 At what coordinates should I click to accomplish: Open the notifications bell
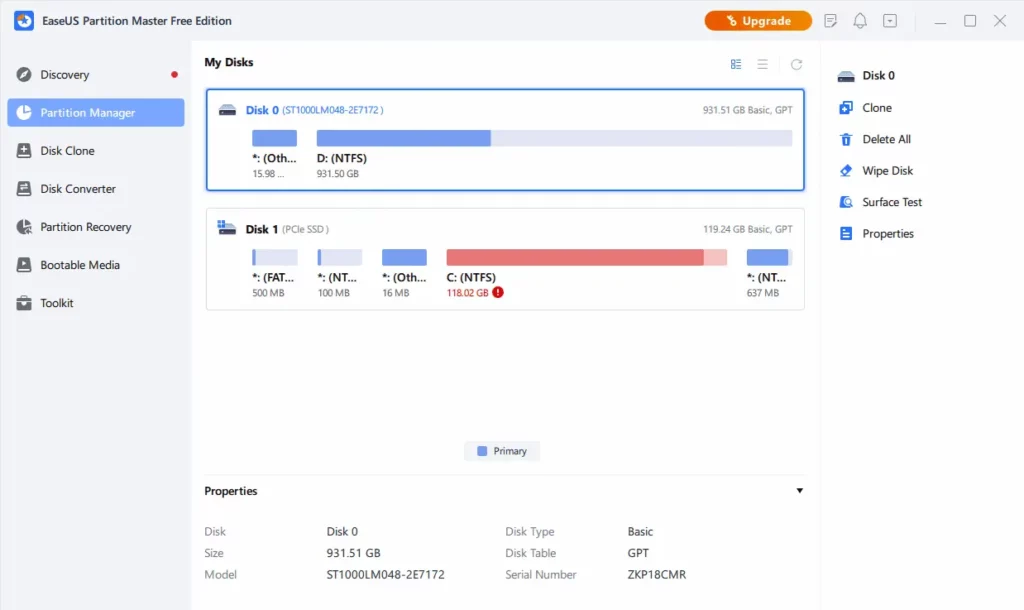[x=859, y=20]
